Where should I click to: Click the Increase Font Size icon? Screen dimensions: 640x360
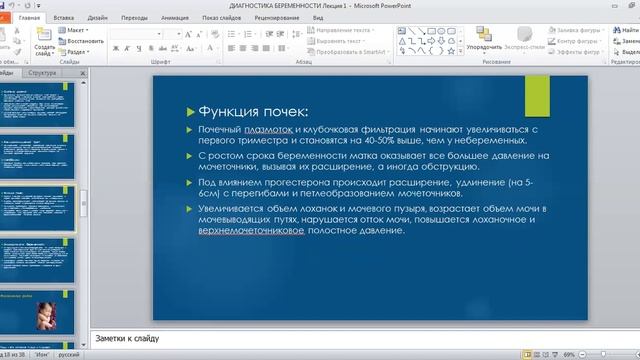188,34
